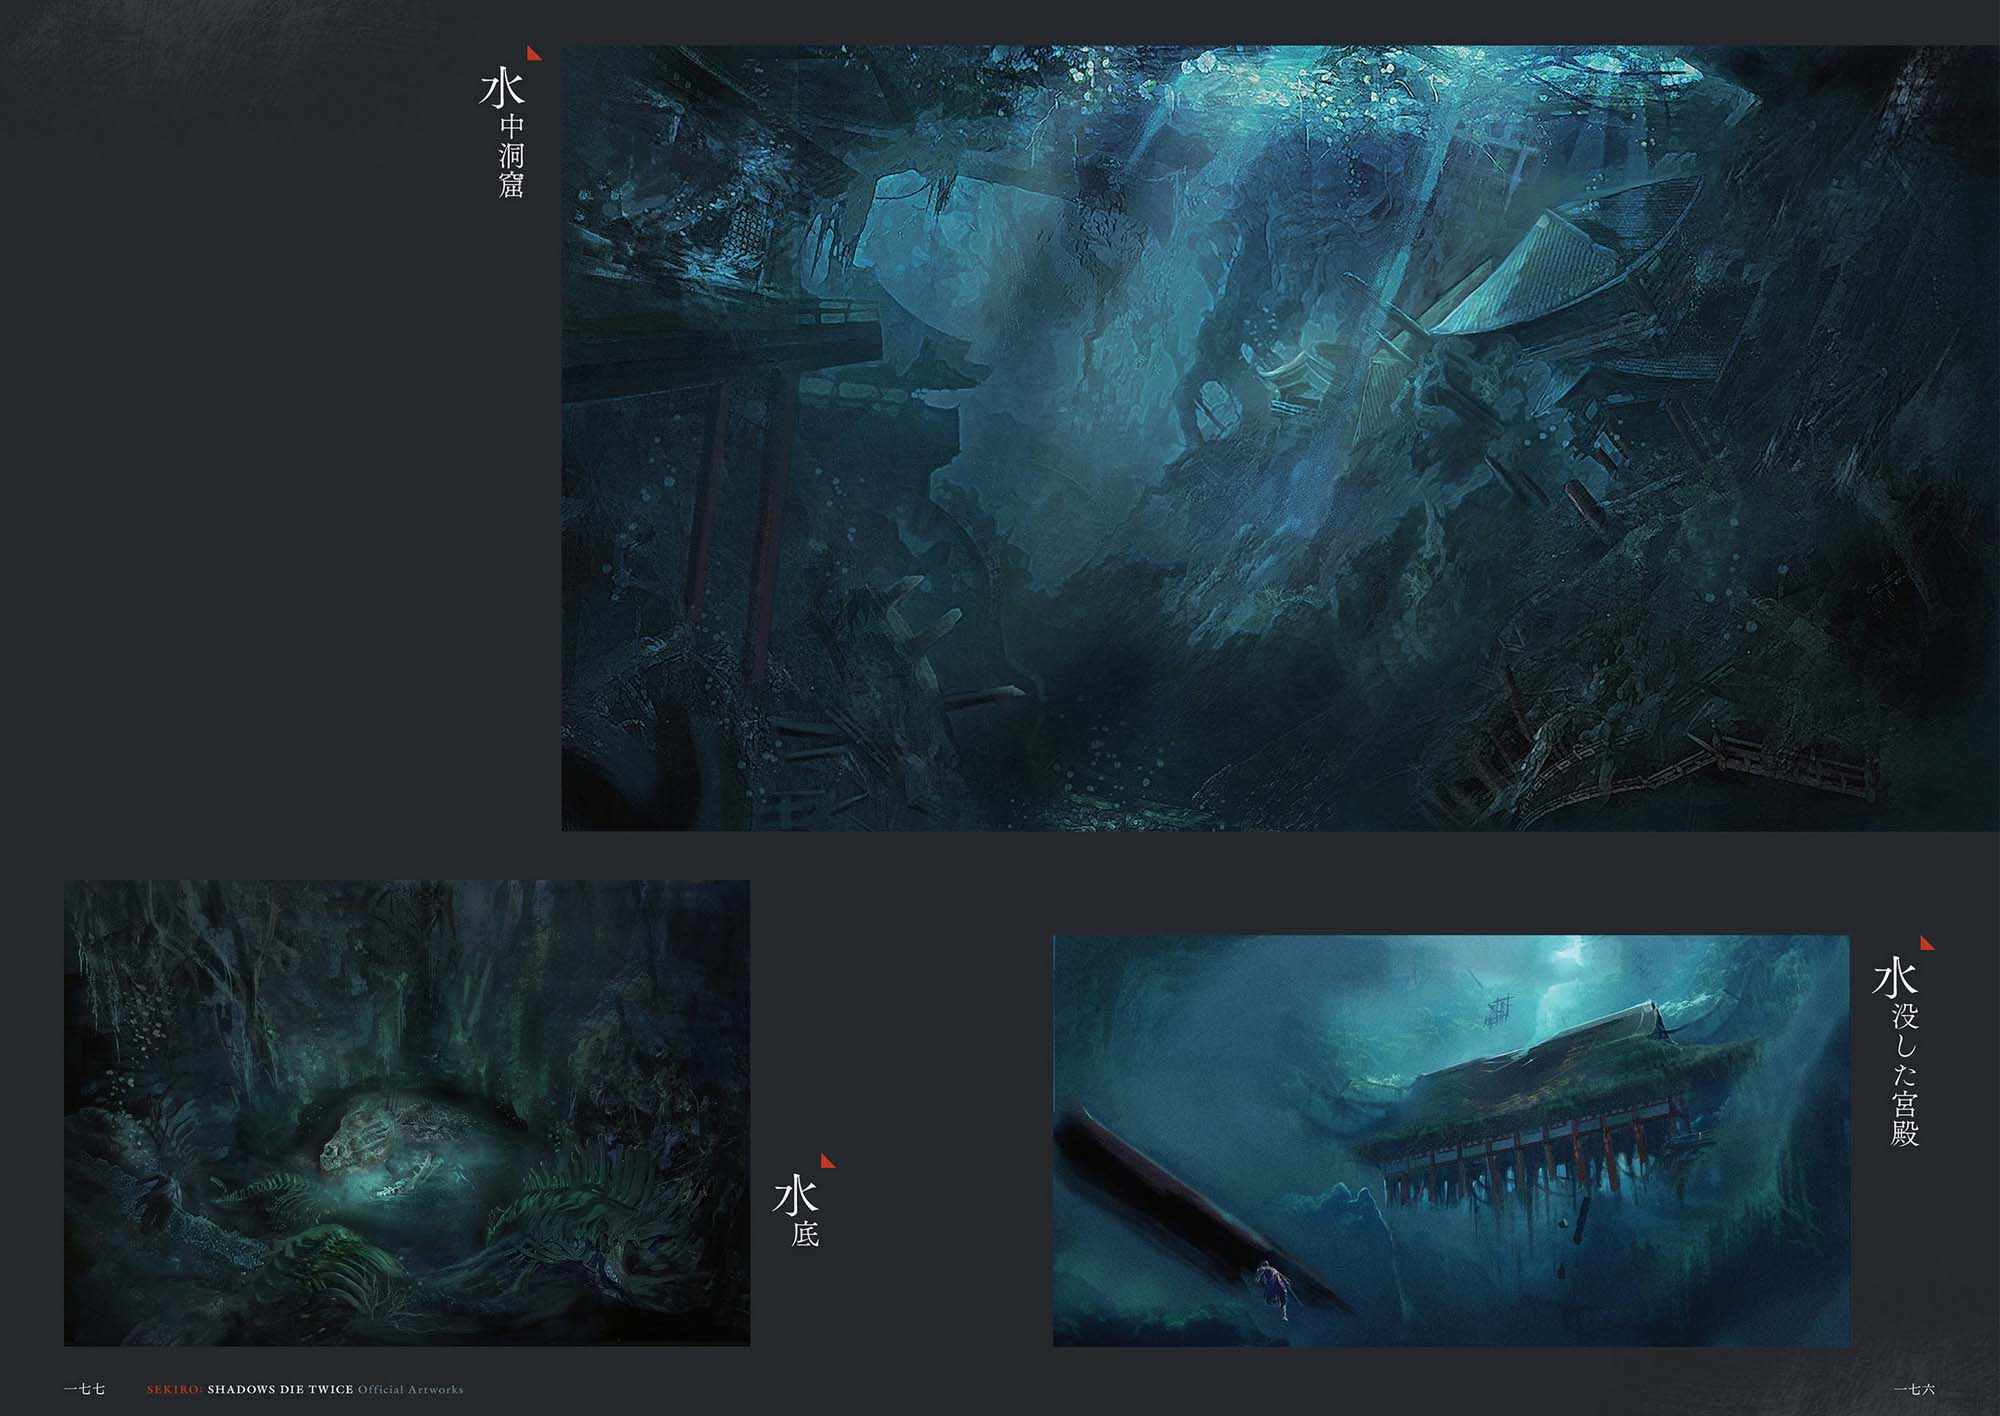This screenshot has height=1416, width=2000.
Task: Click the 中洞窟 vertical caption text
Action: click(512, 157)
